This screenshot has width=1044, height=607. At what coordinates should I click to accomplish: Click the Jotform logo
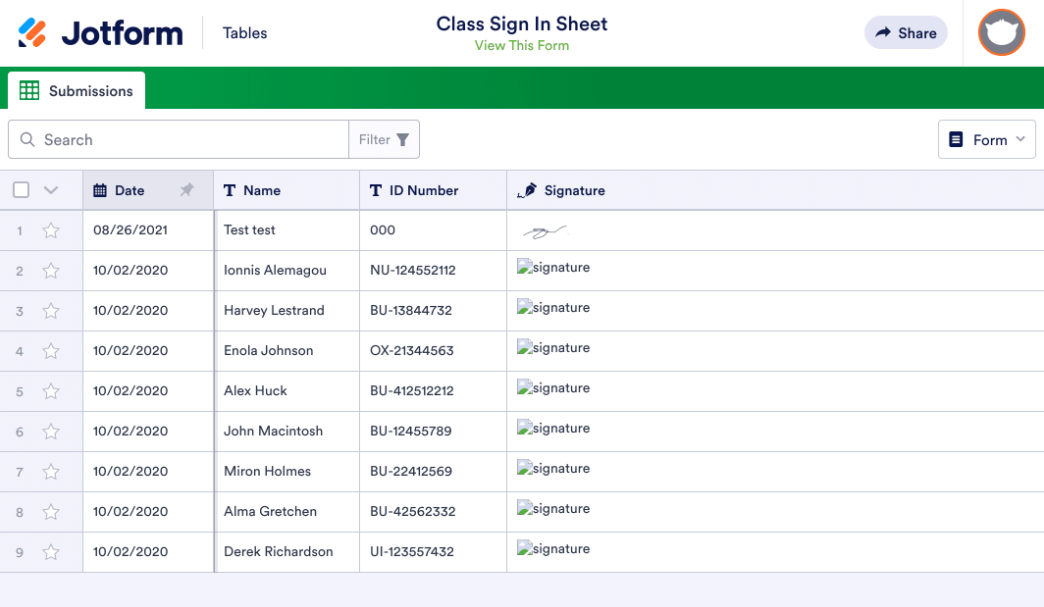tap(100, 31)
